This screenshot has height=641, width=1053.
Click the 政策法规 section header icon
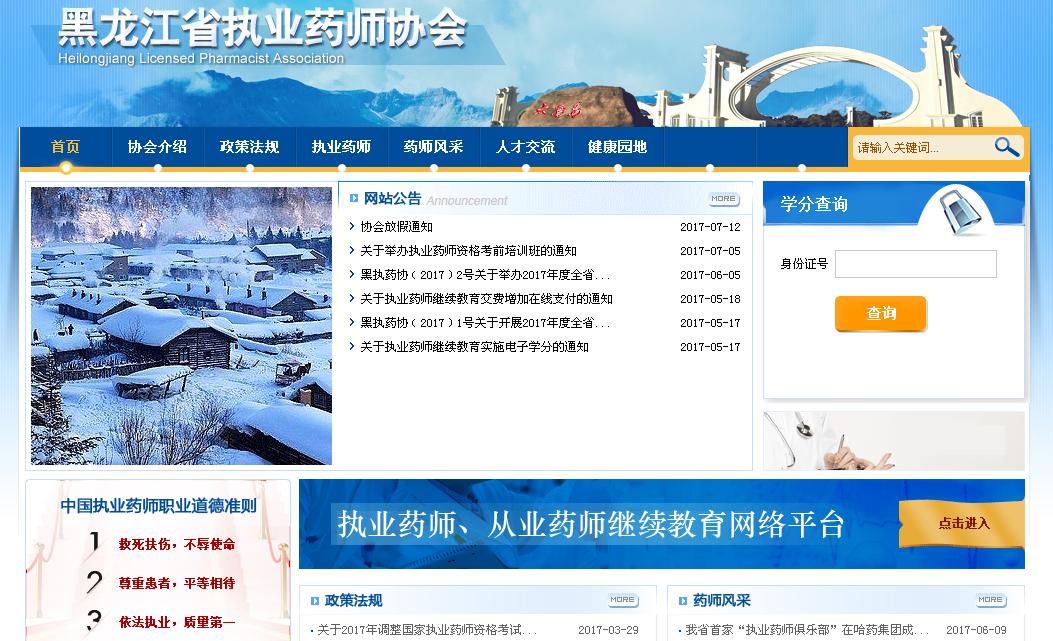[x=314, y=601]
